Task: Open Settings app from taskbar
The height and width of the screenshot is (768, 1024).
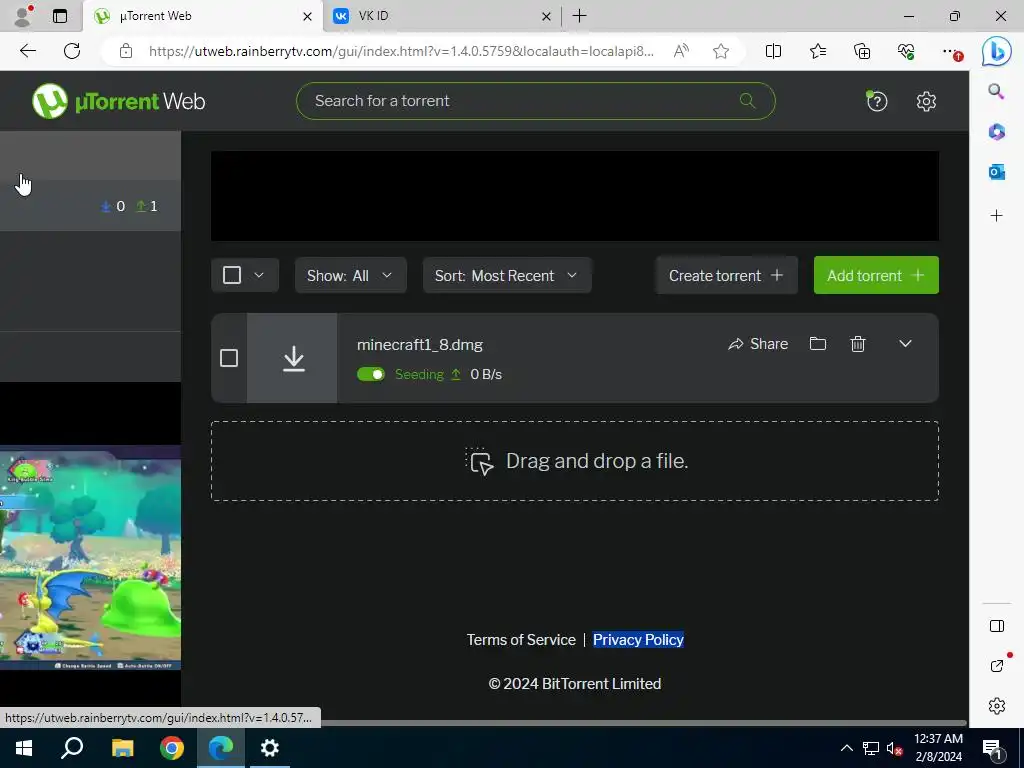Action: [x=270, y=748]
